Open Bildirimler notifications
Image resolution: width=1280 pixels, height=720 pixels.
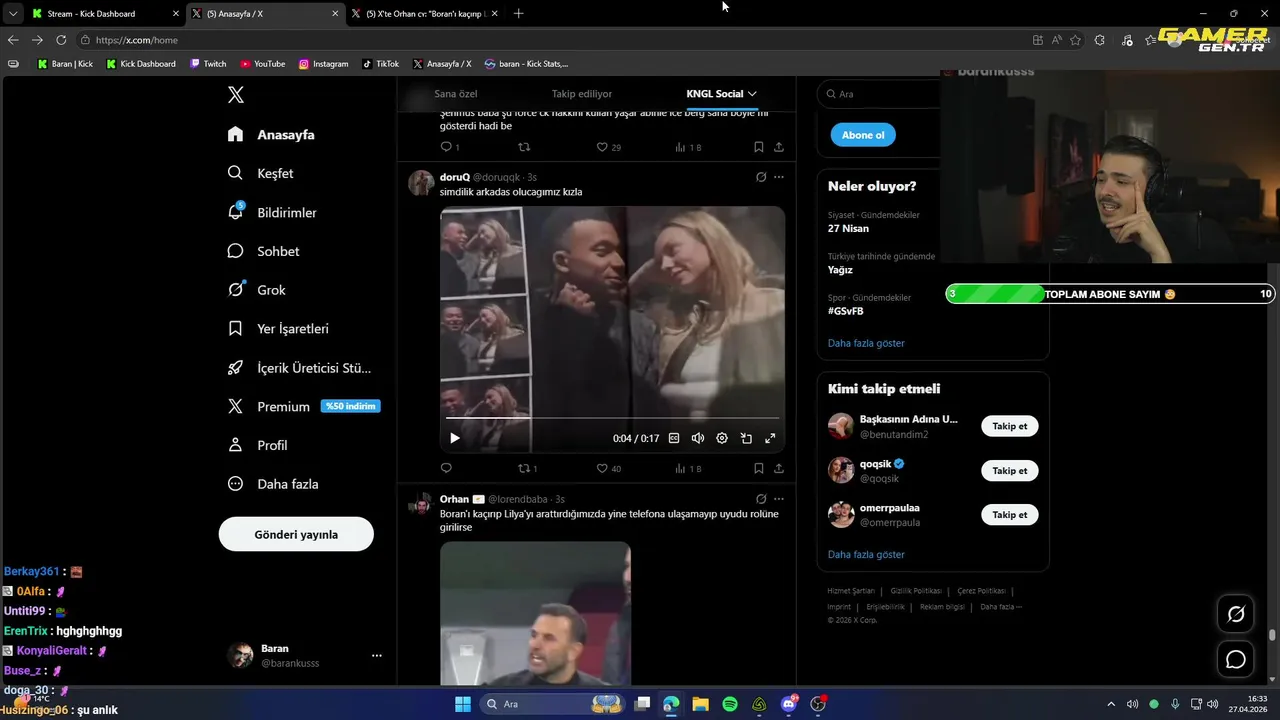[272, 212]
